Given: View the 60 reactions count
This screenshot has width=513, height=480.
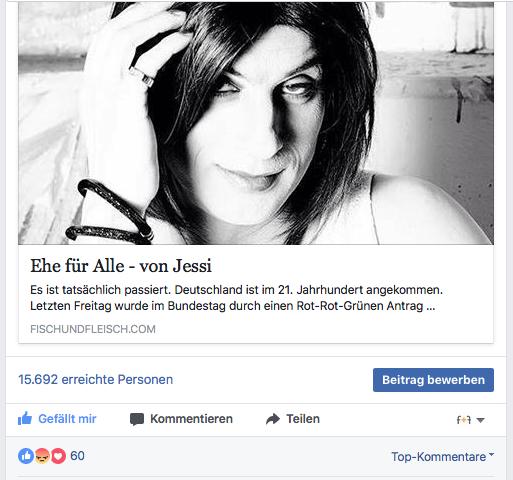Looking at the screenshot, I should tap(77, 456).
